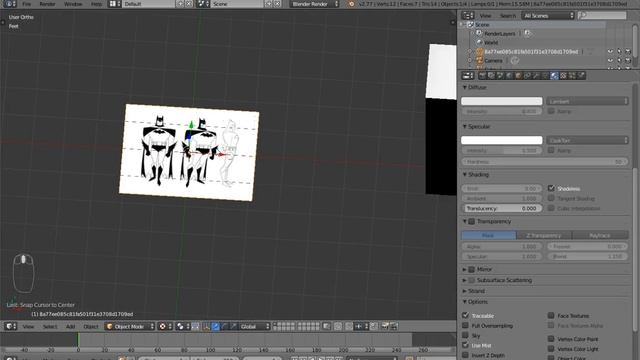Viewport: 640px width, 360px height.
Task: Enable Face Textures checkbox
Action: 551,316
